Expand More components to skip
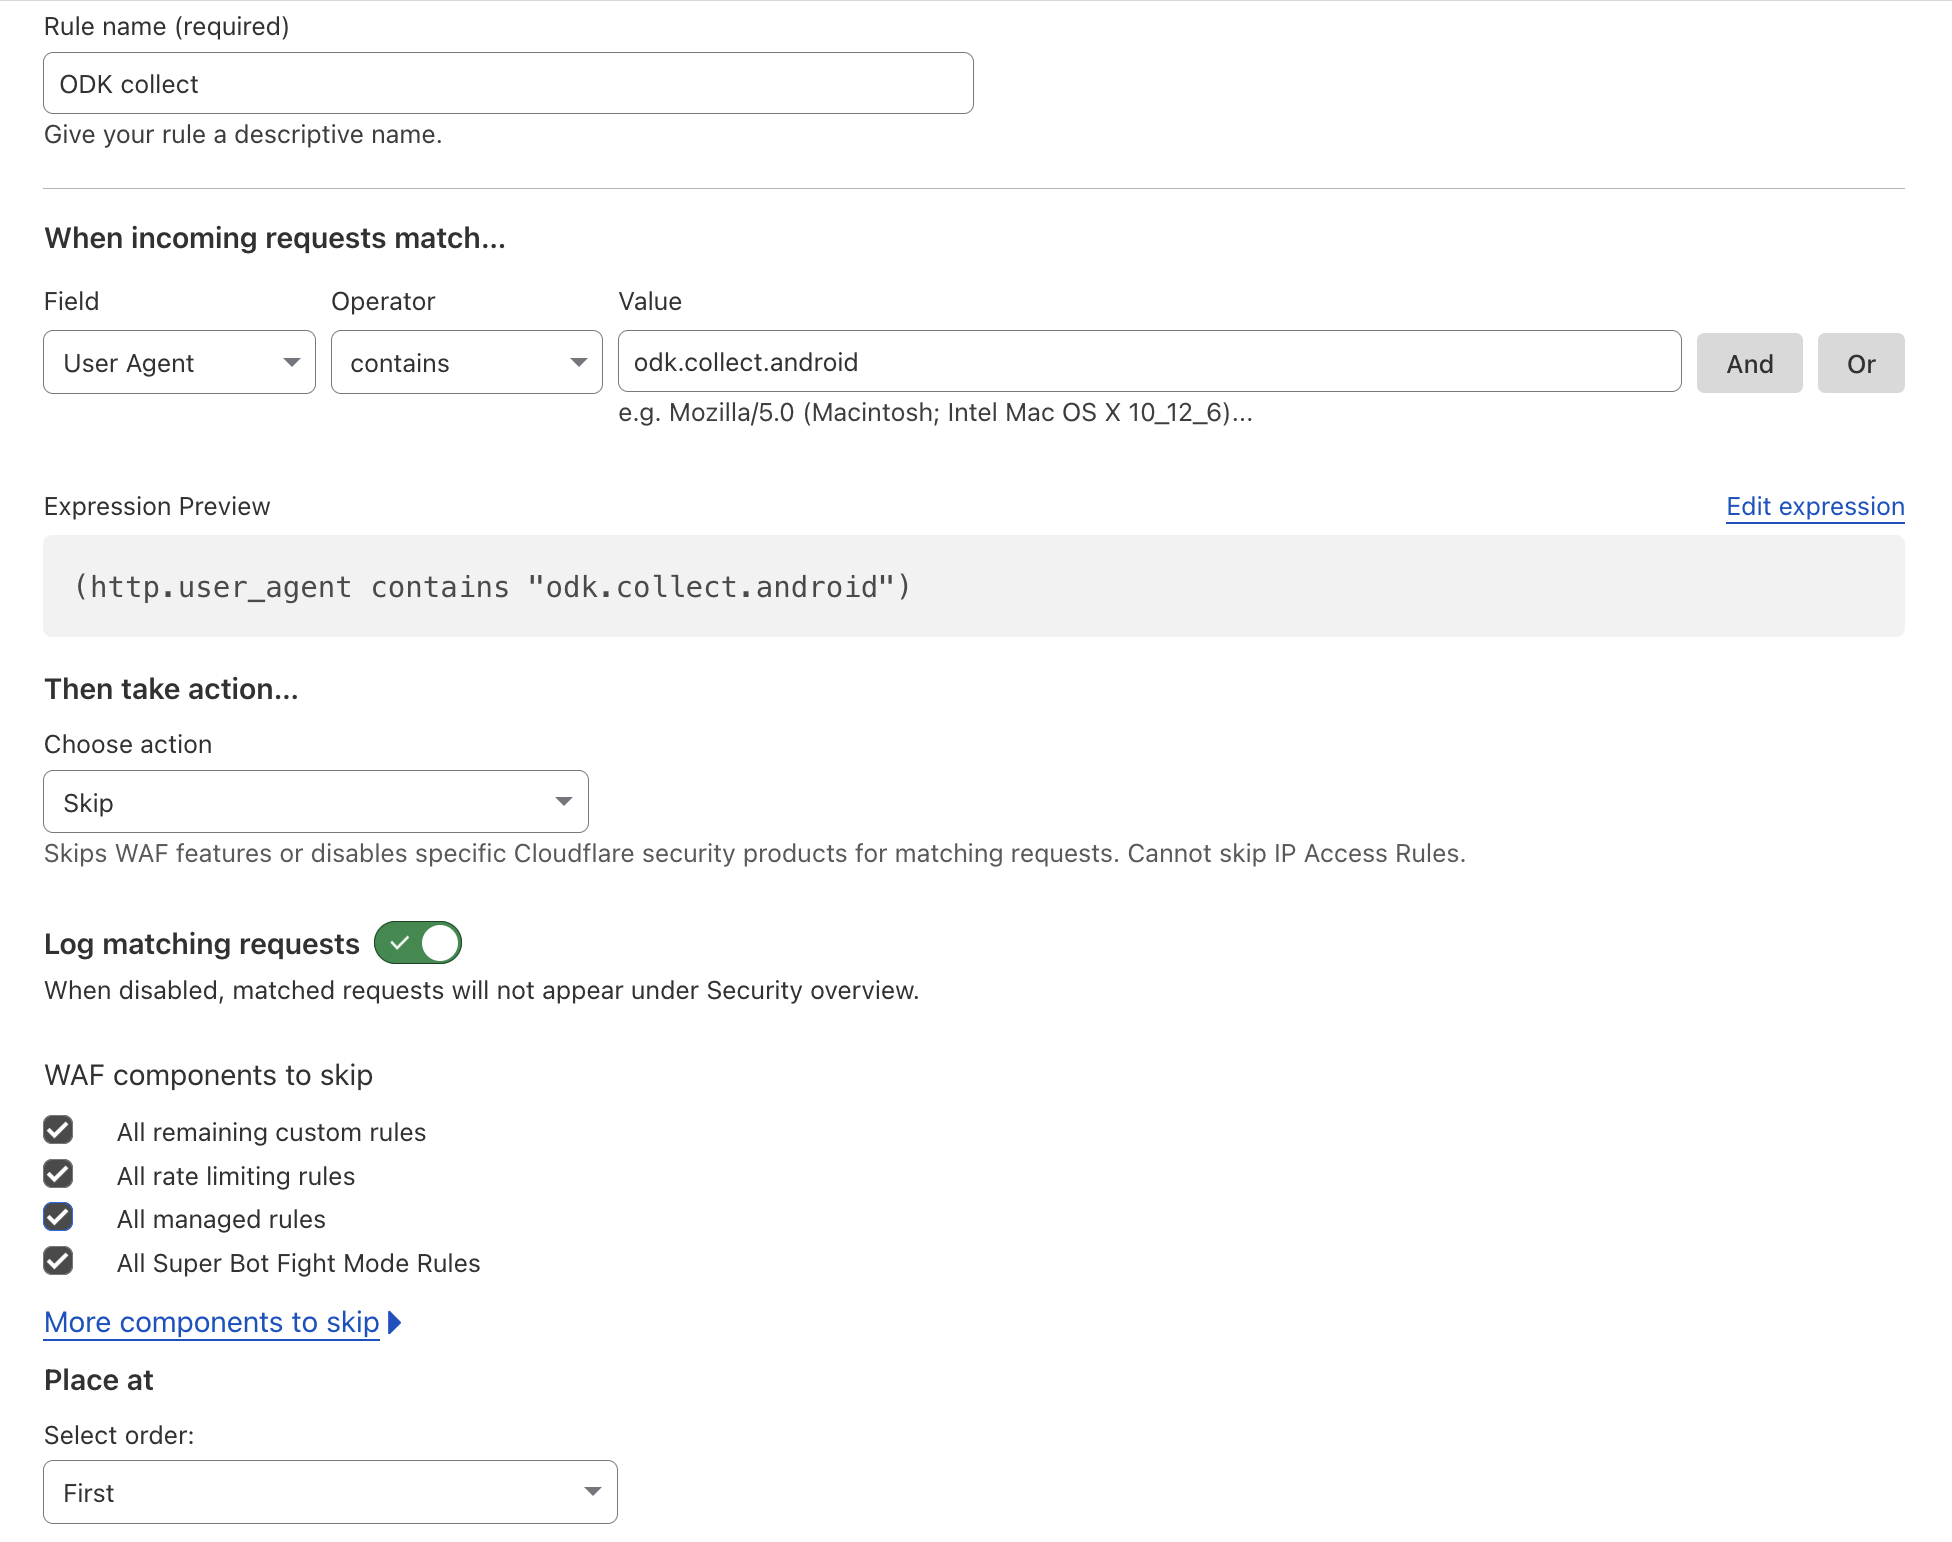 [223, 1322]
